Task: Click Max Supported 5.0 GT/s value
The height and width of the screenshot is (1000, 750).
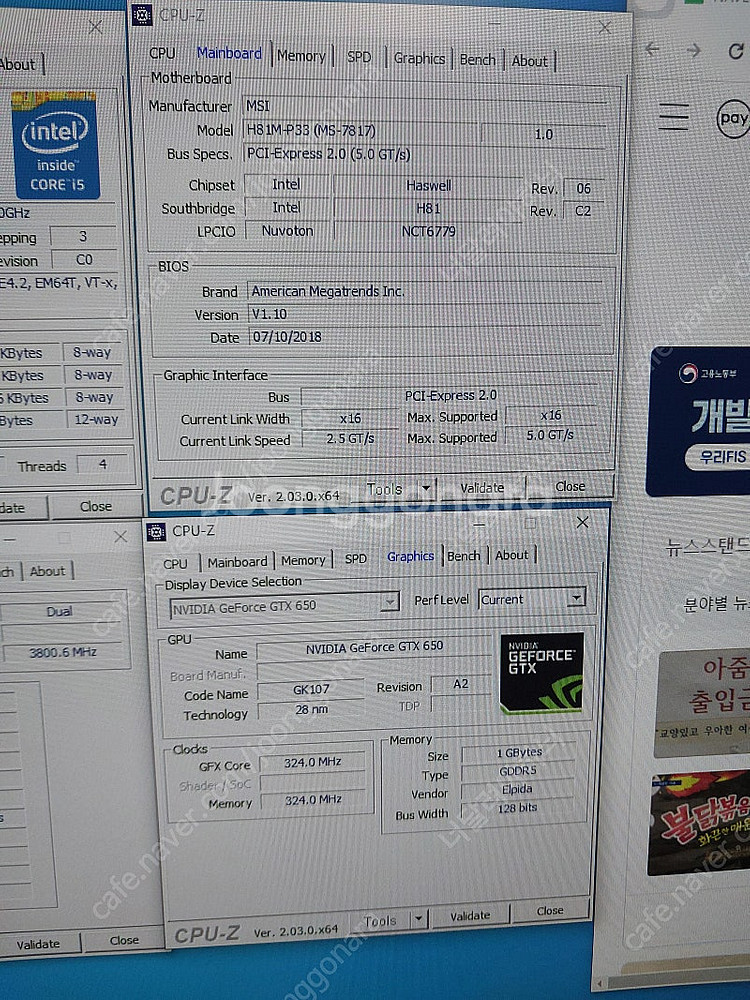Action: (550, 435)
